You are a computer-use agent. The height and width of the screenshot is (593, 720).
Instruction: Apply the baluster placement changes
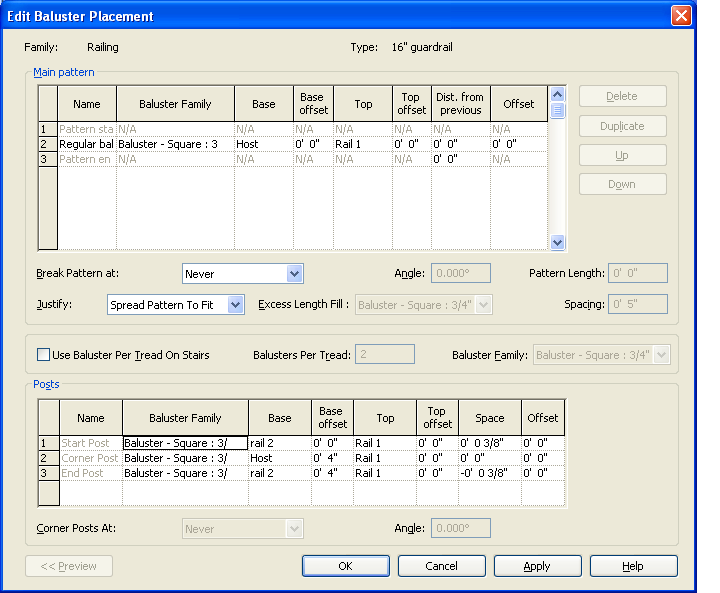(x=537, y=566)
